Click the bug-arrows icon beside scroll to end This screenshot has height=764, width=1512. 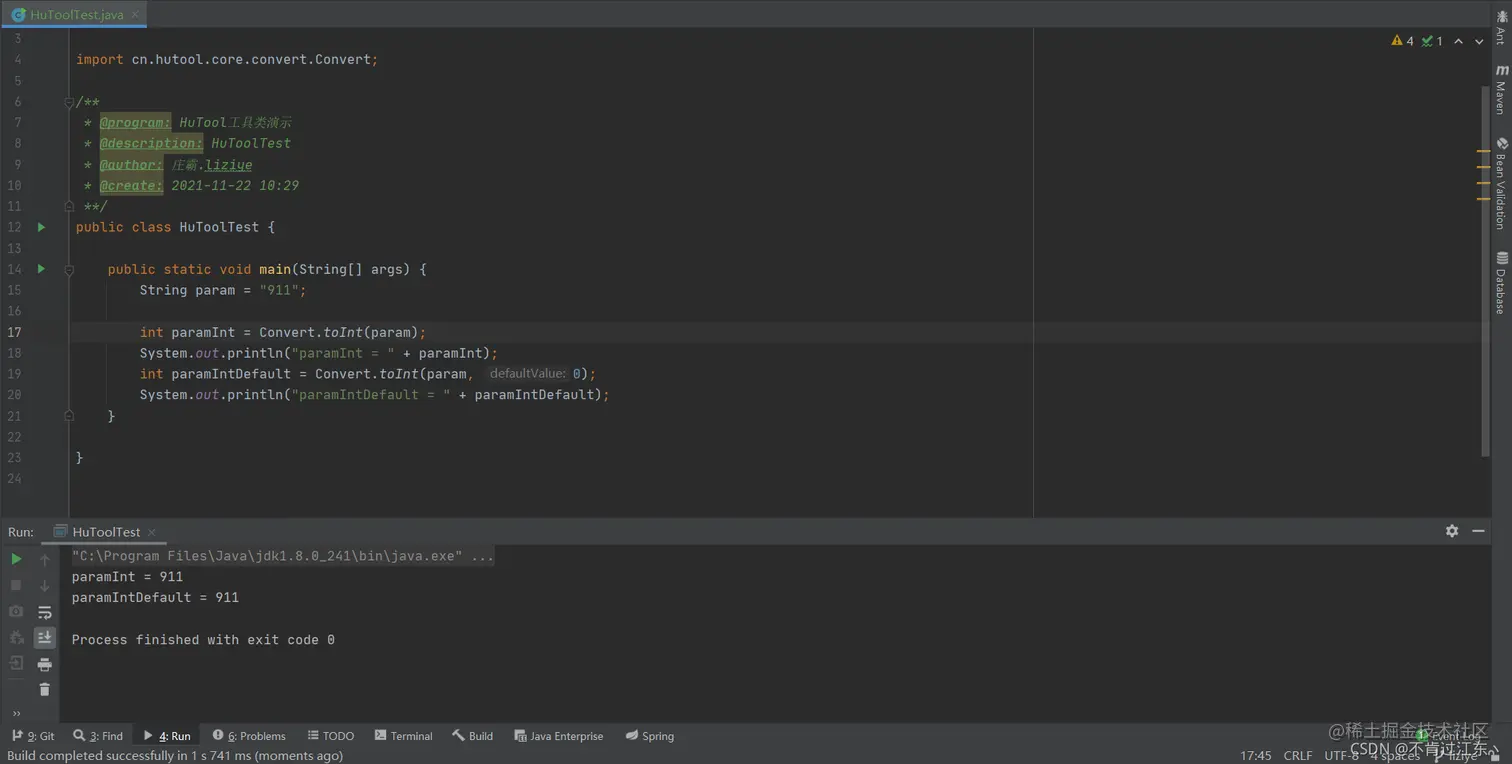(16, 637)
